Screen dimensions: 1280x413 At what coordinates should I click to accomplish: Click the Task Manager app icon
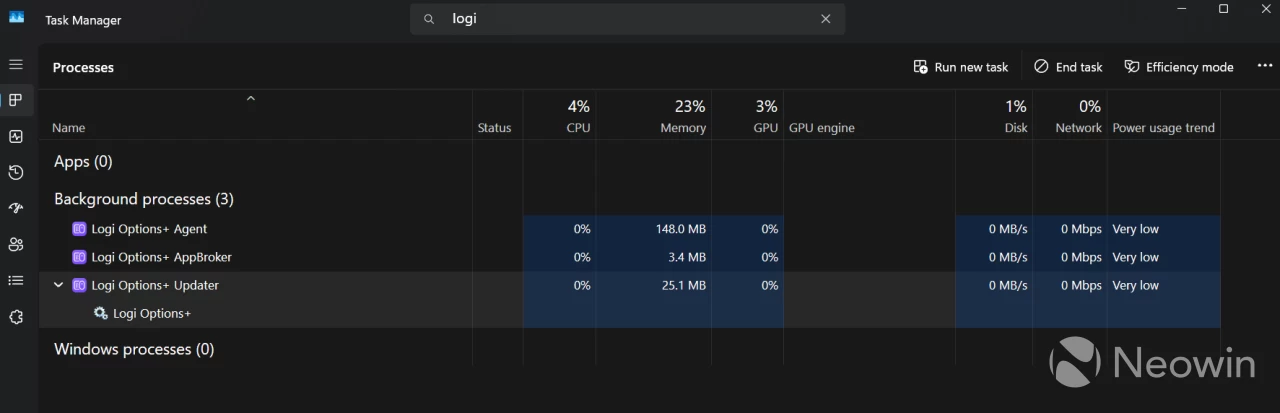pos(16,17)
